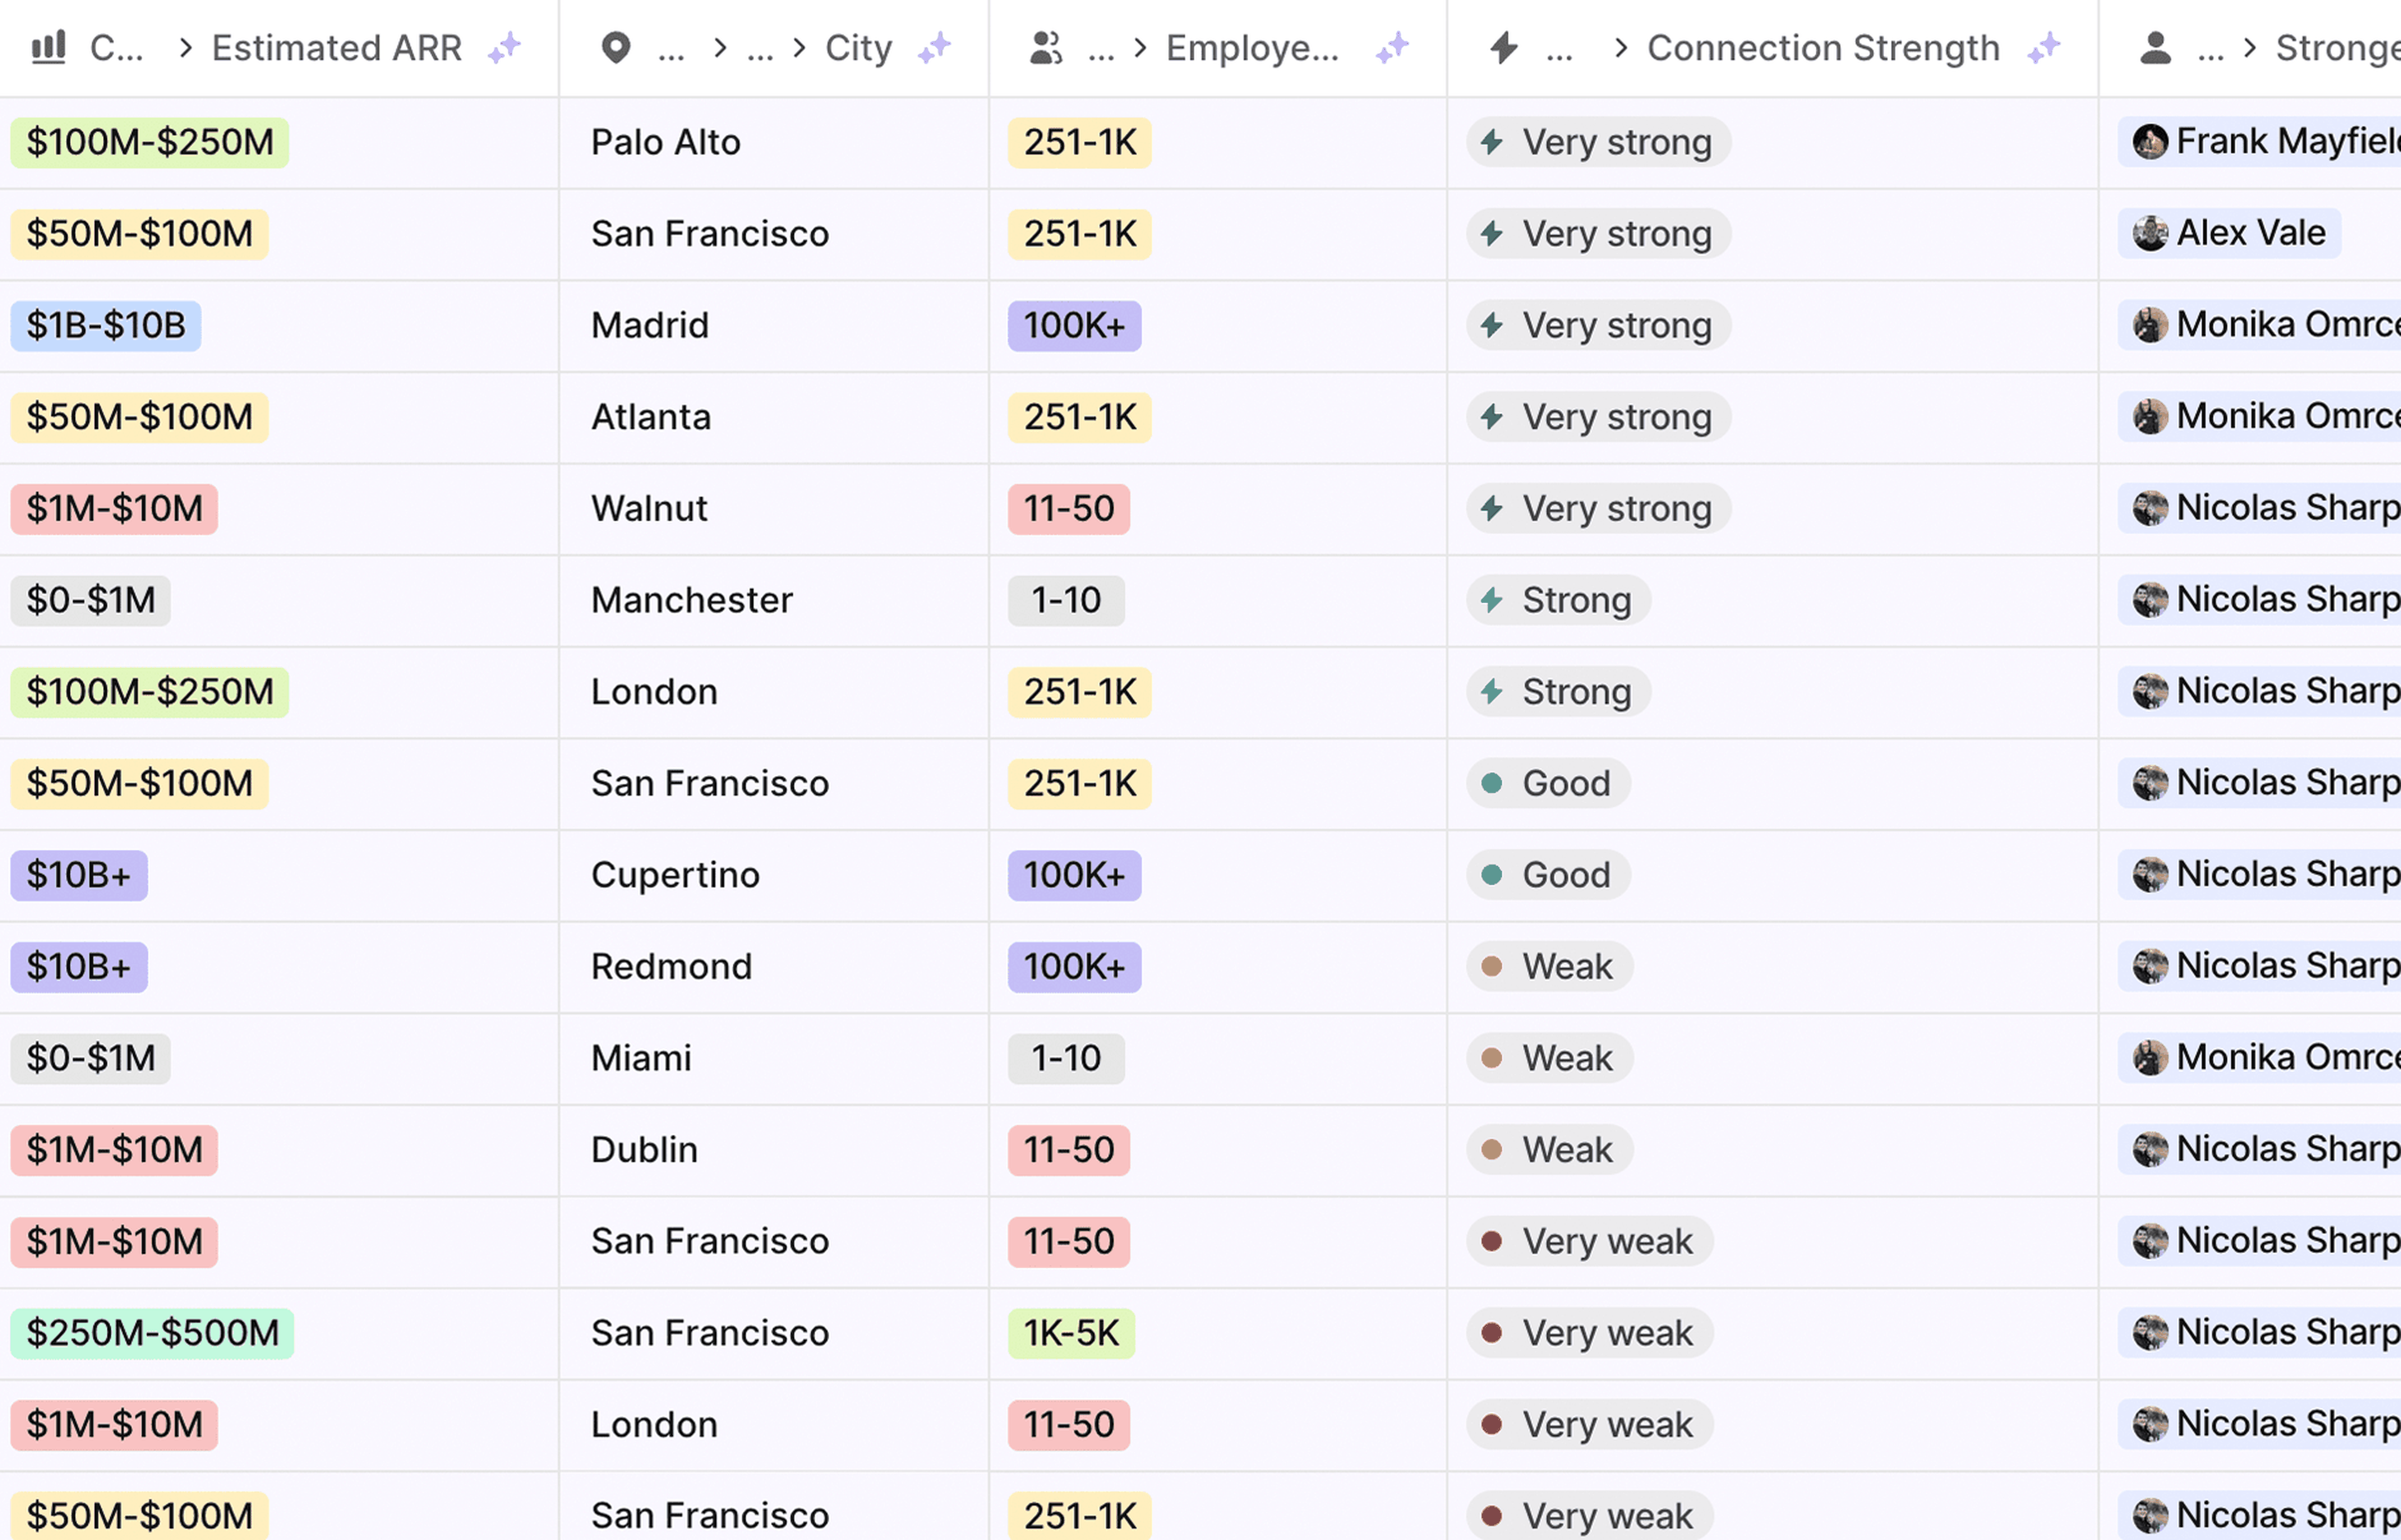Click the sparkle icon beside City column
Image resolution: width=2401 pixels, height=1540 pixels.
[935, 47]
